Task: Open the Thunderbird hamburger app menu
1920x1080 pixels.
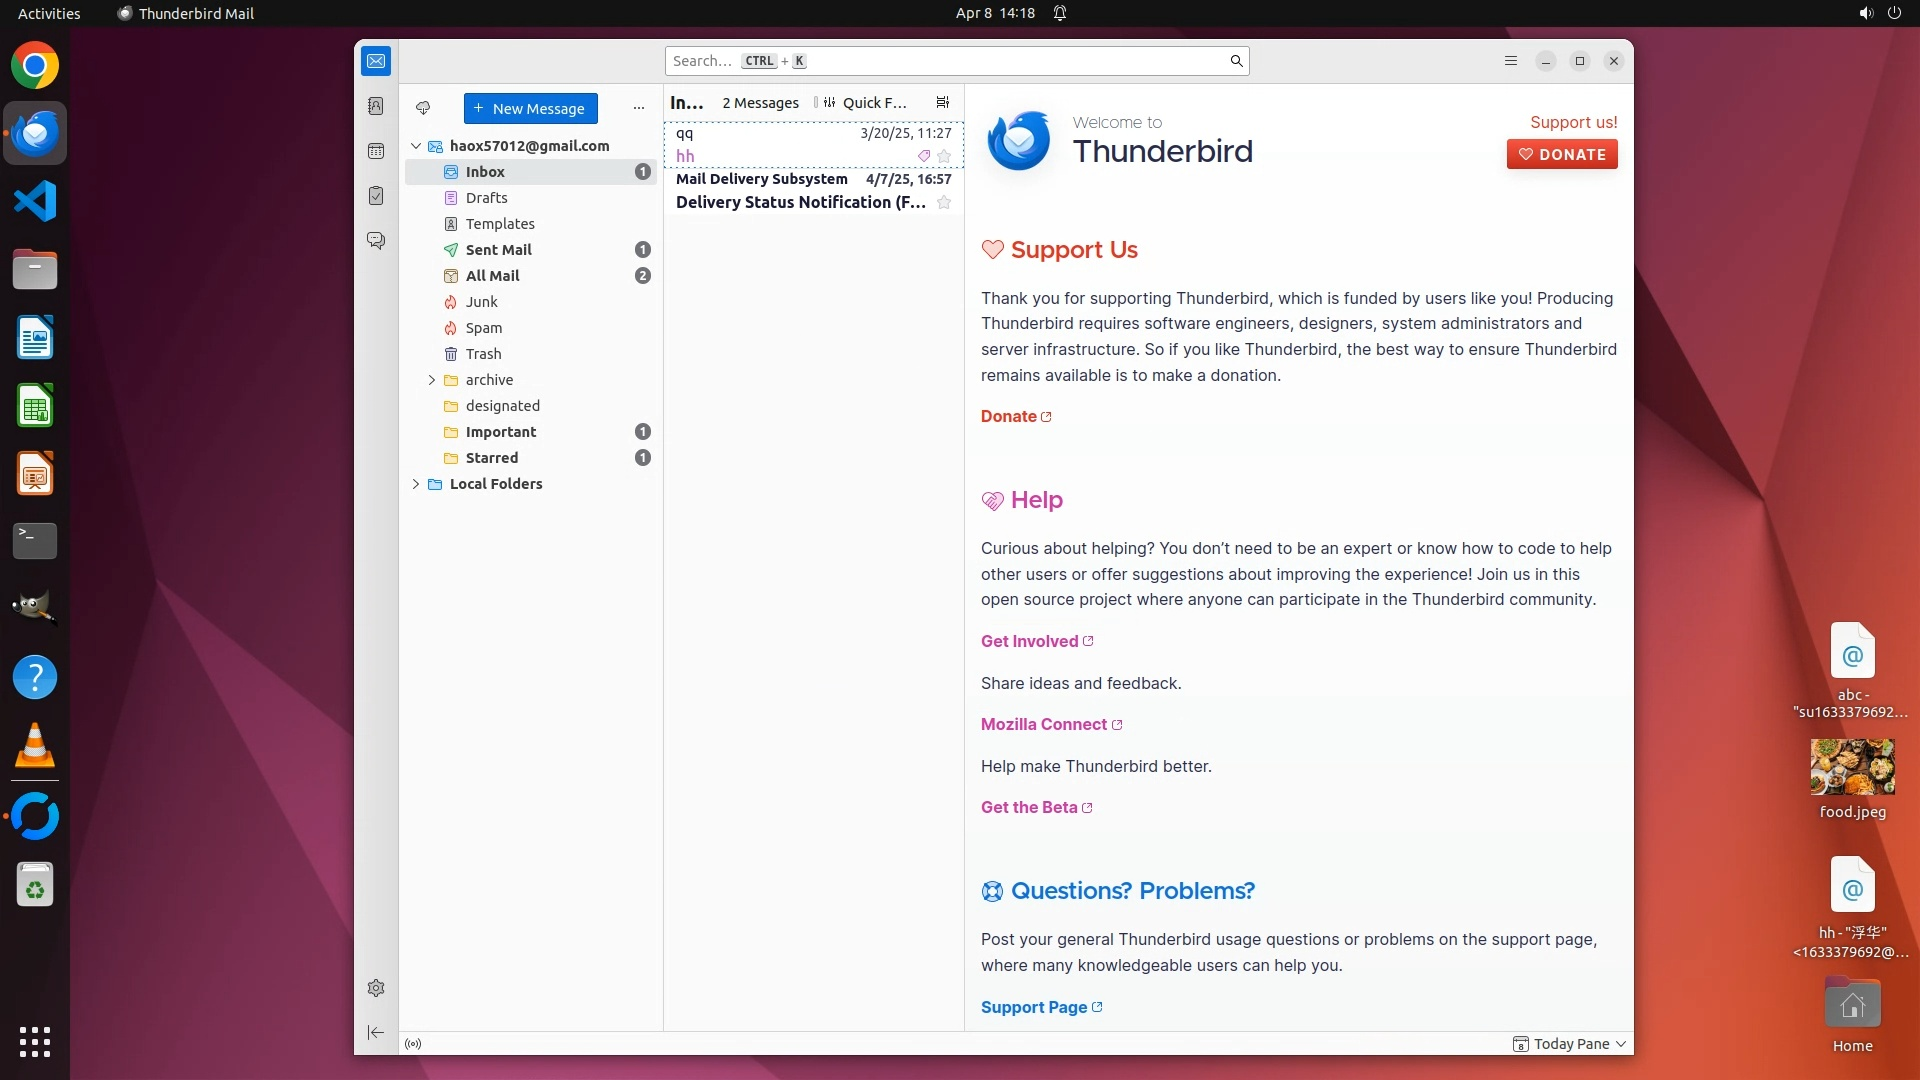Action: [1511, 61]
